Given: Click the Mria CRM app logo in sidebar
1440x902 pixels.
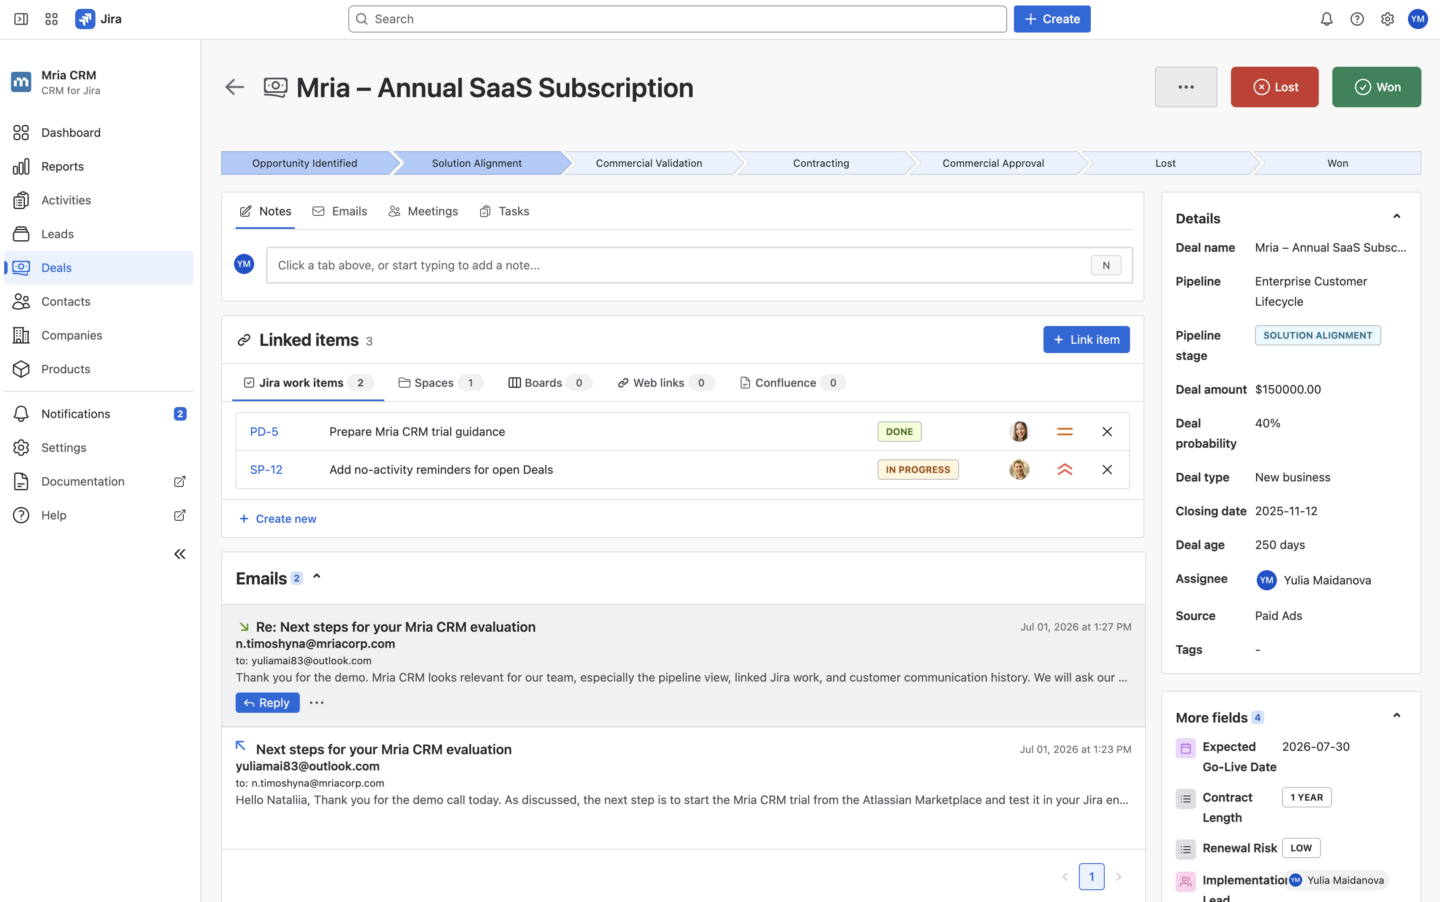Looking at the screenshot, I should (x=21, y=82).
